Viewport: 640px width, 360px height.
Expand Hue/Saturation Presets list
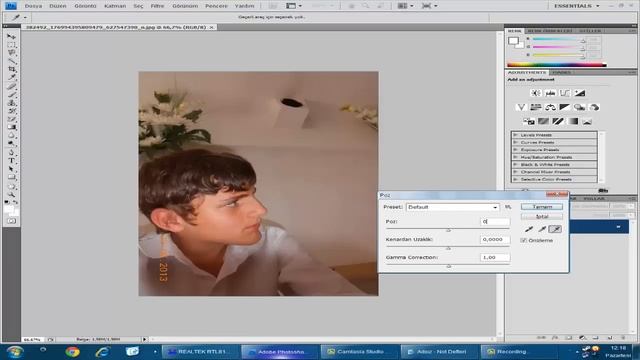point(516,157)
